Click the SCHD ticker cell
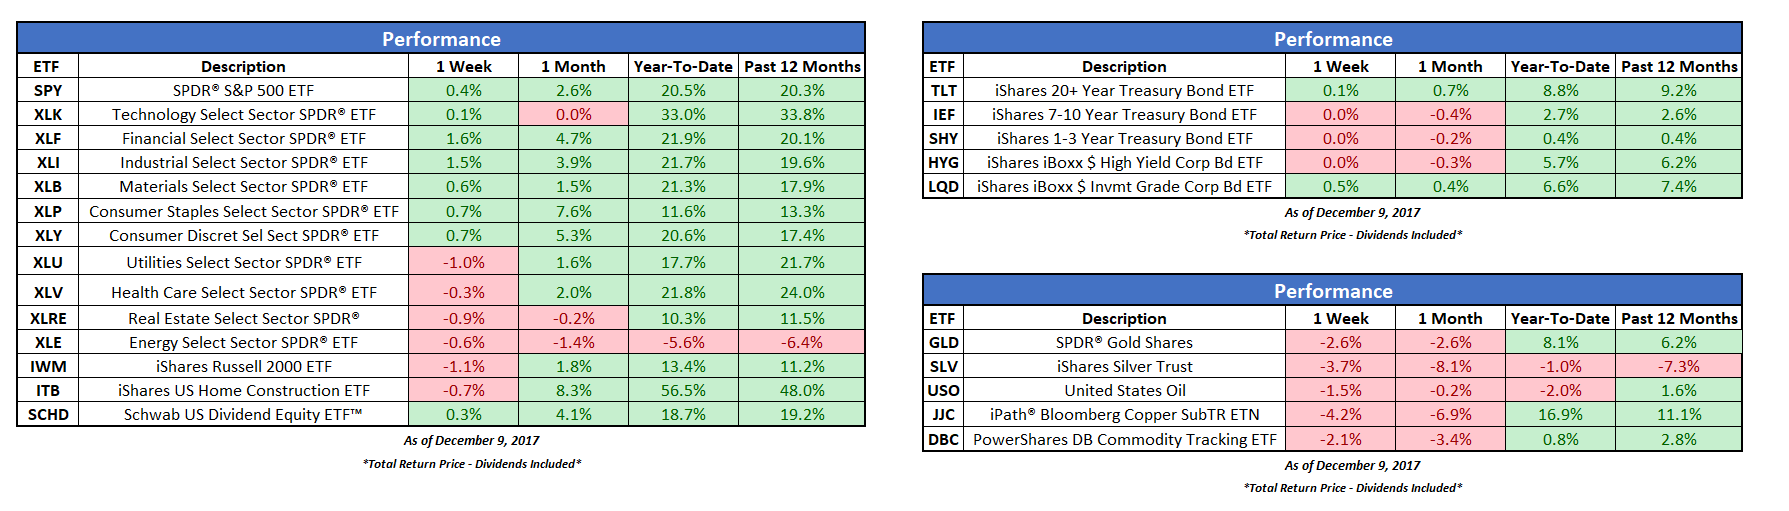This screenshot has height=511, width=1789. 48,414
